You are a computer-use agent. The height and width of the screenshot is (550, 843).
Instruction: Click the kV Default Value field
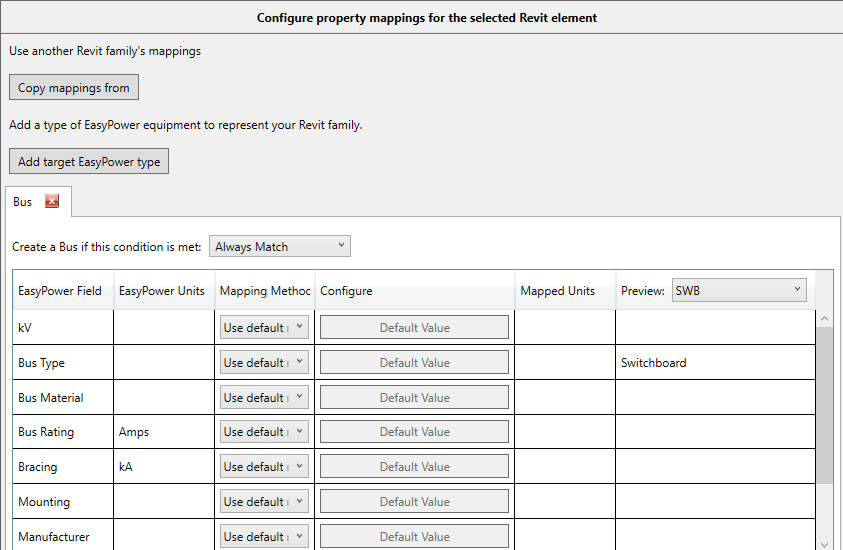click(x=414, y=328)
